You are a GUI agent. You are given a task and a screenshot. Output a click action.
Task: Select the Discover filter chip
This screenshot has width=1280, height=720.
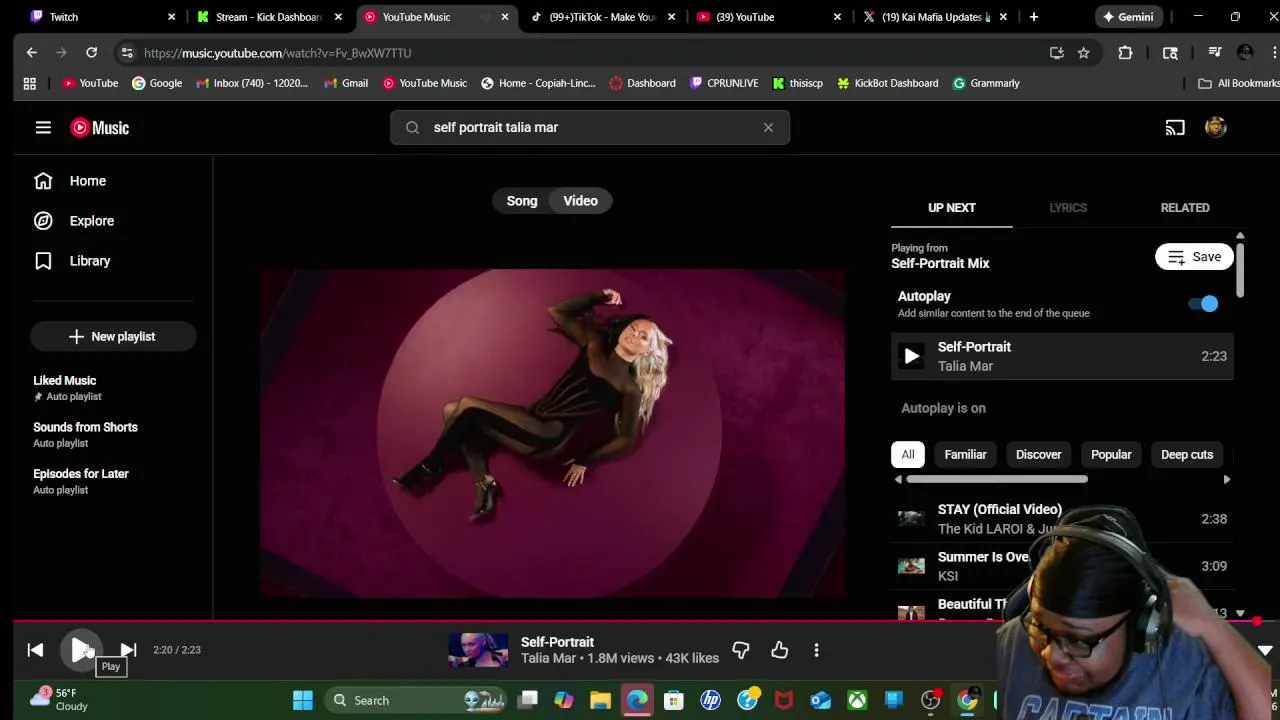pos(1038,454)
